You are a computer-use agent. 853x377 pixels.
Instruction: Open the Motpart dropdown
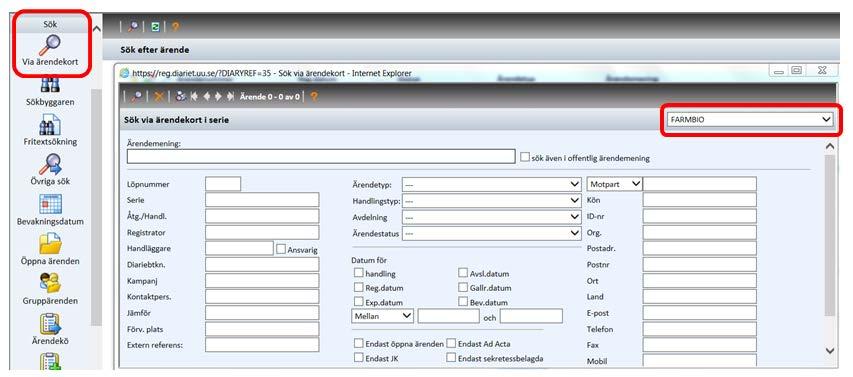click(x=615, y=184)
